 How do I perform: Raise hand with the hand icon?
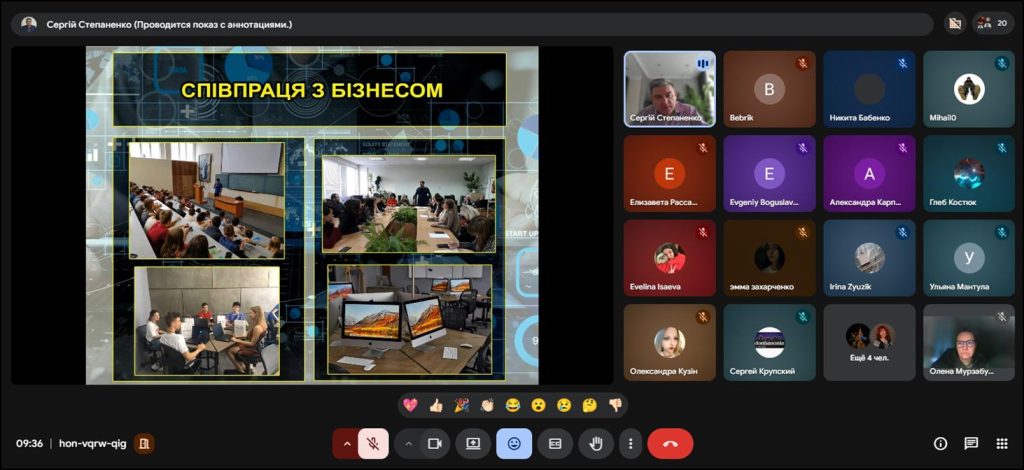pyautogui.click(x=596, y=444)
